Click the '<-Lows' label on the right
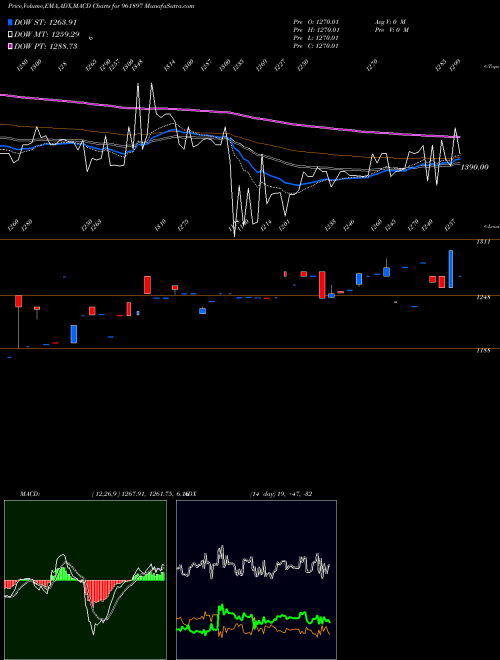 click(x=491, y=226)
